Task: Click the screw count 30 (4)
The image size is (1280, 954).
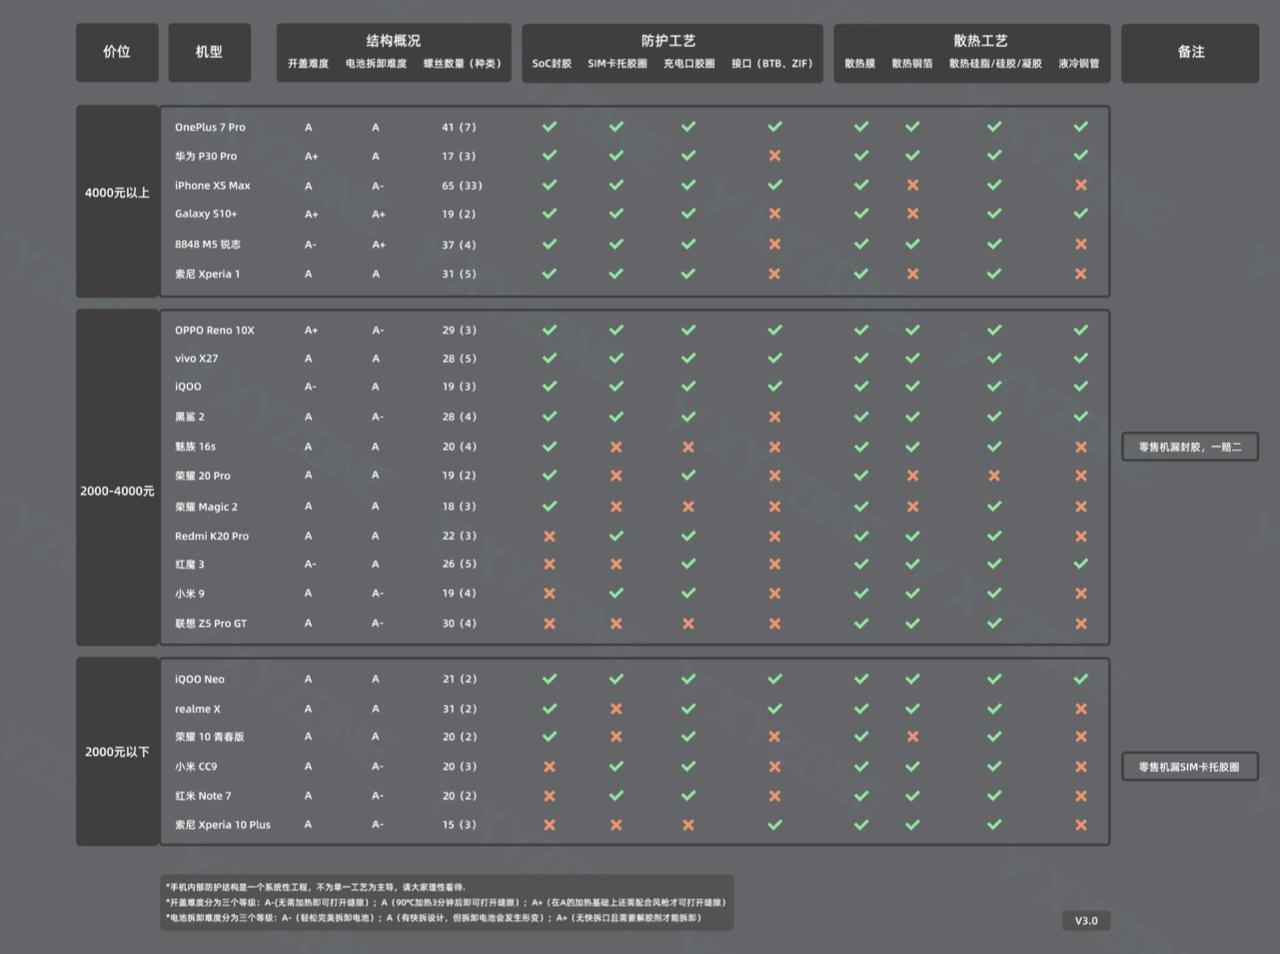Action: point(459,624)
